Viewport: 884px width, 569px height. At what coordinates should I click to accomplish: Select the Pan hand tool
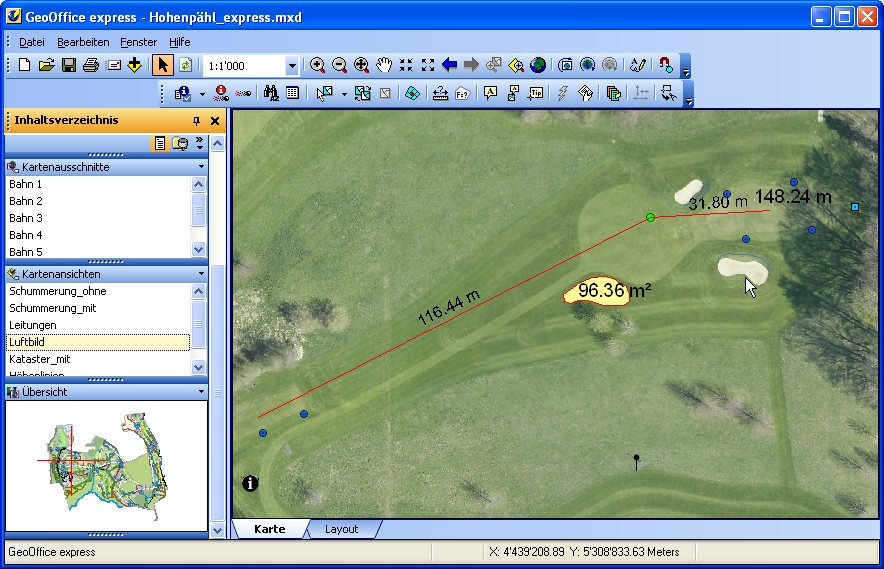click(384, 66)
